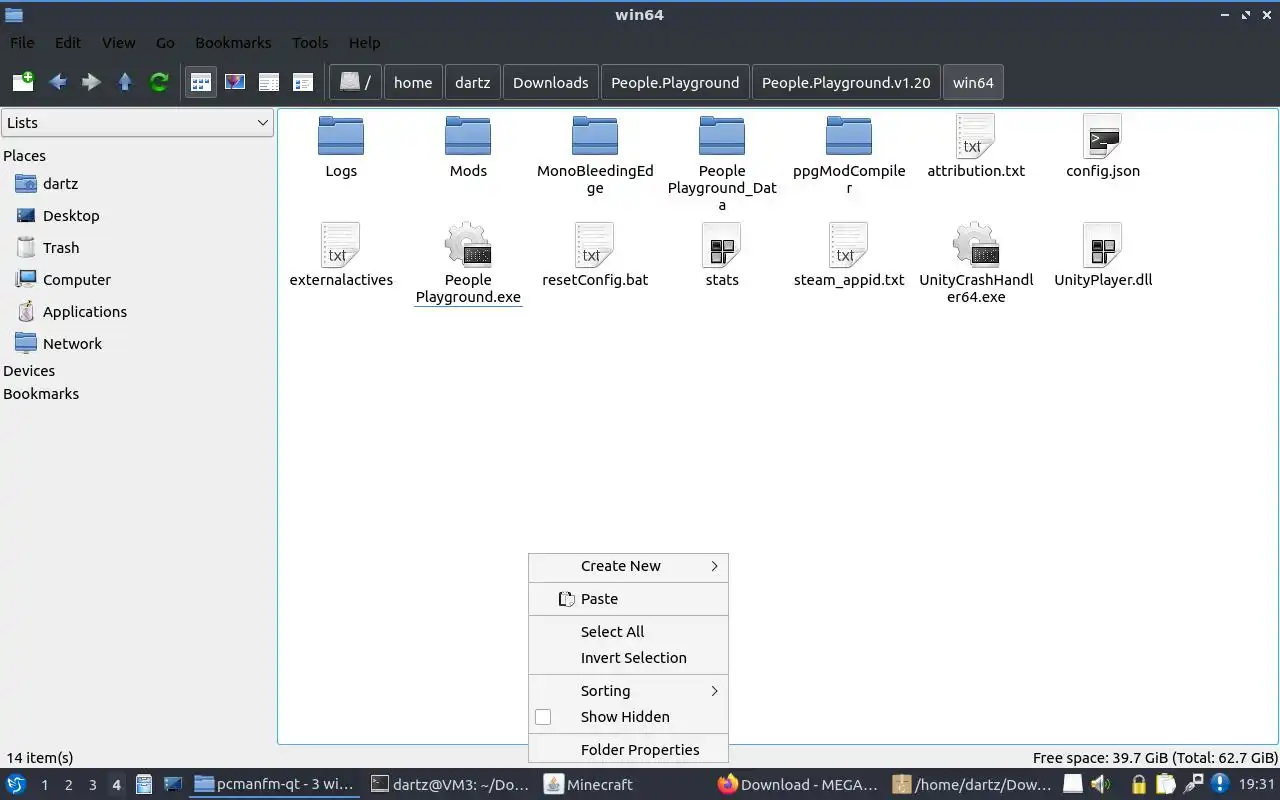The width and height of the screenshot is (1280, 800).
Task: Open the Tools menu
Action: [x=310, y=43]
